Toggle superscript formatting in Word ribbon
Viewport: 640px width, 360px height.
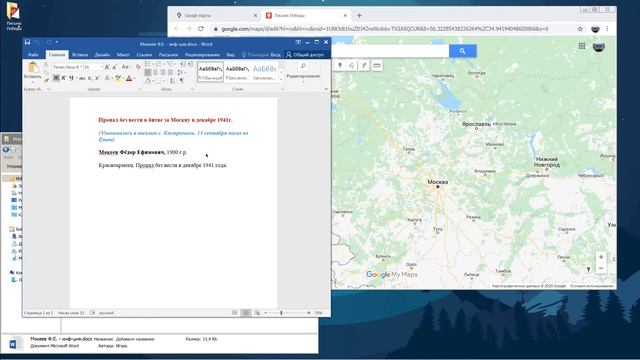(97, 78)
